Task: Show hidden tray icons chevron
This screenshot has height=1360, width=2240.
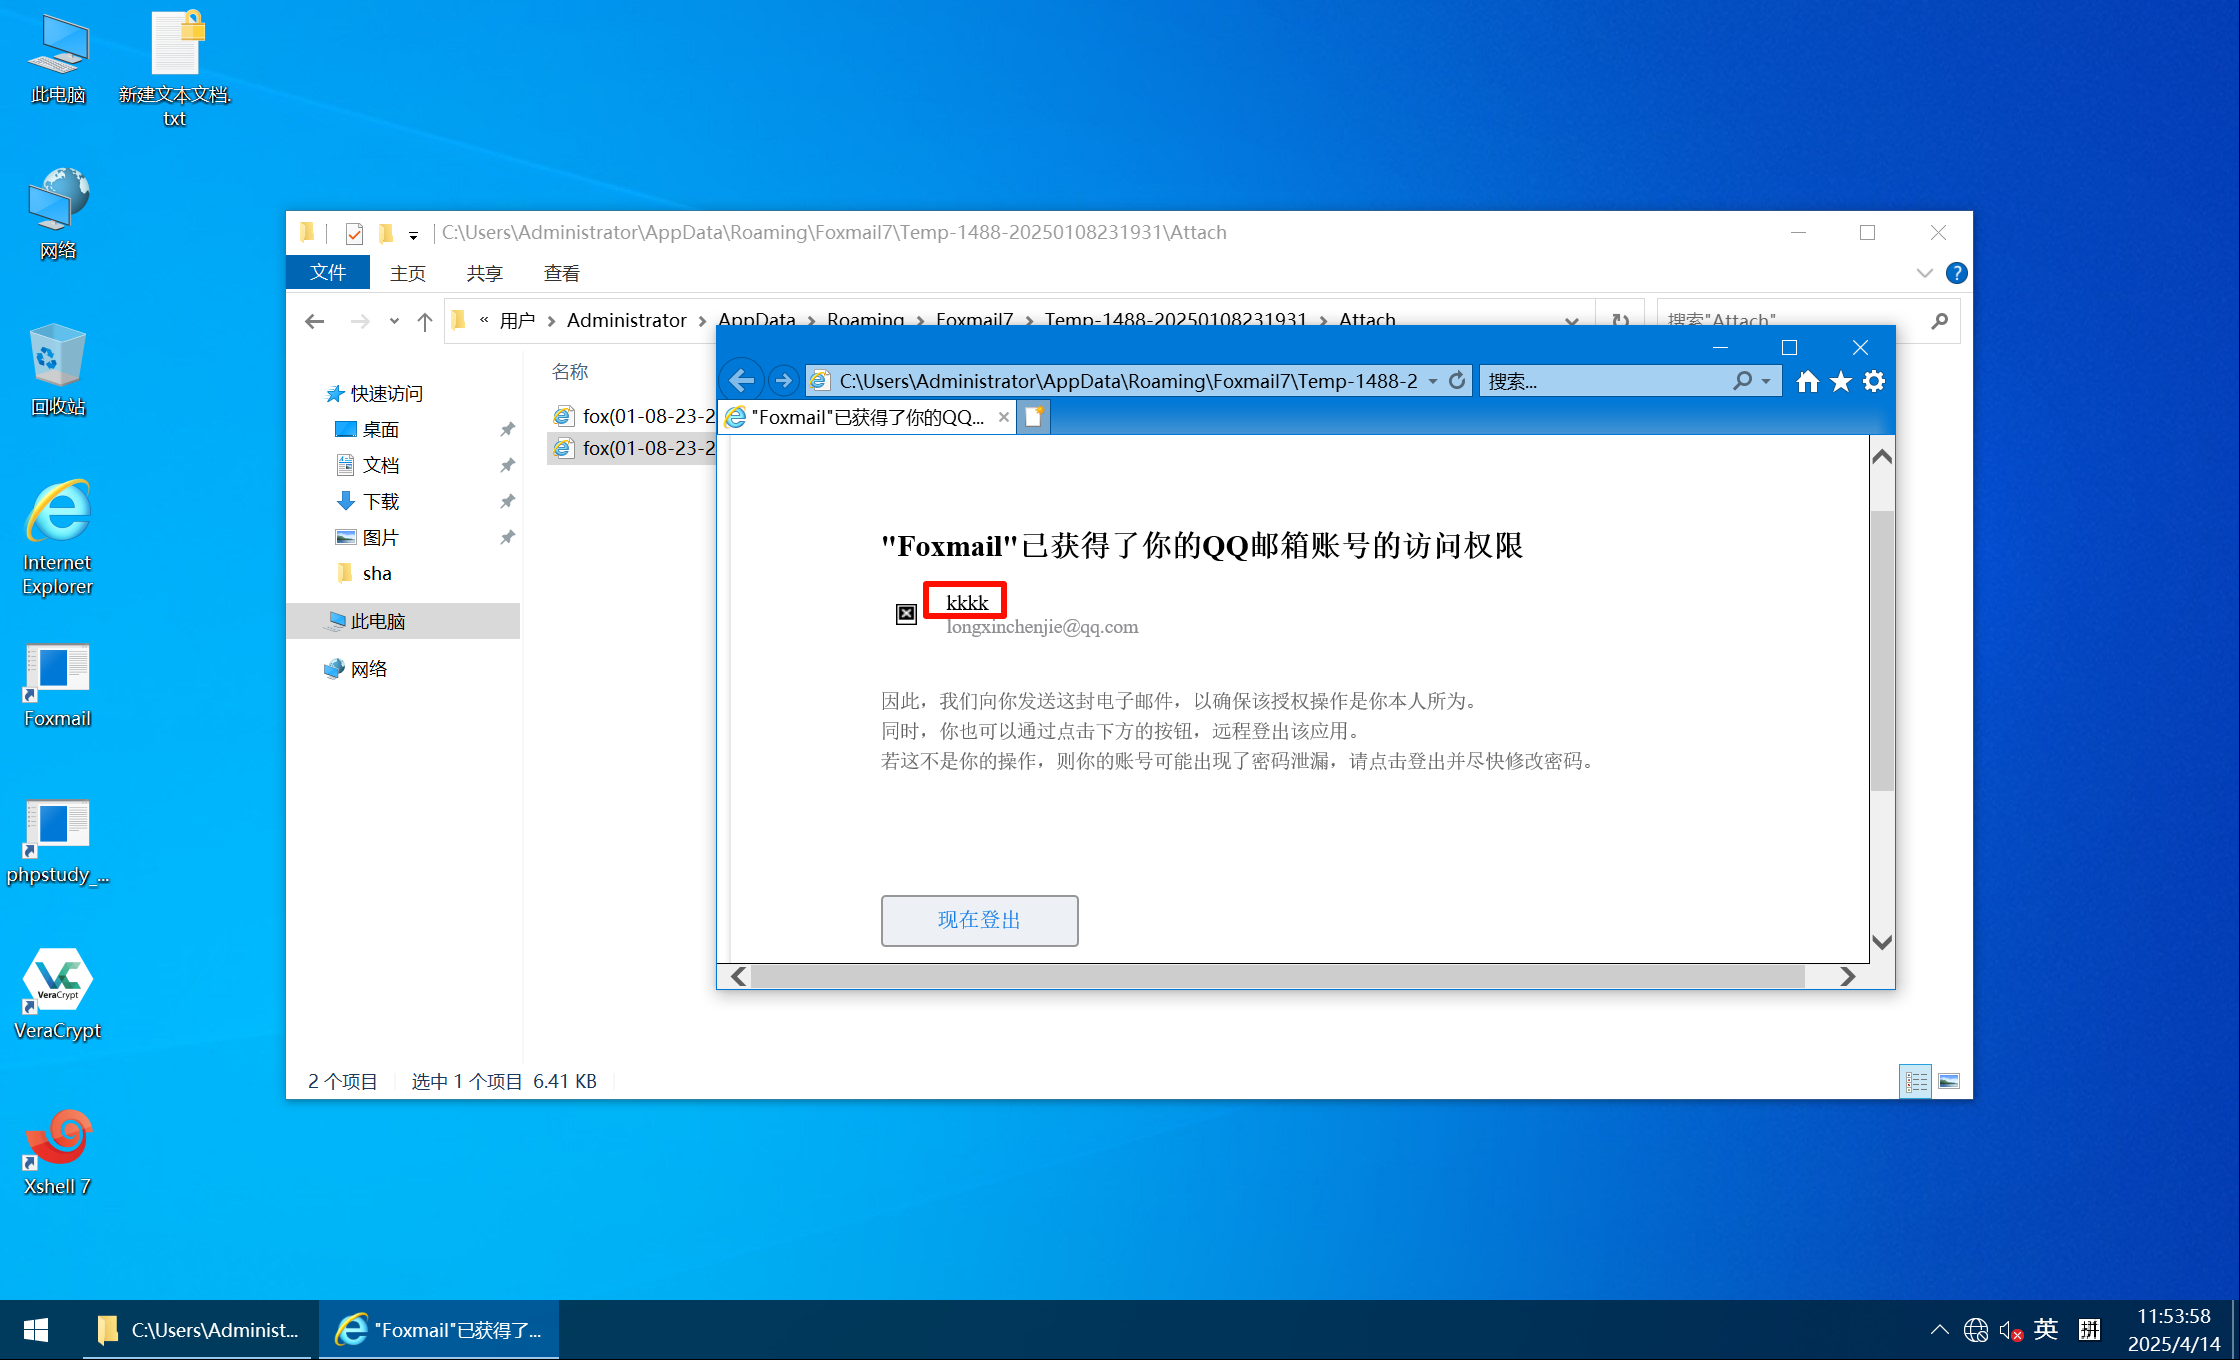Action: 1940,1330
